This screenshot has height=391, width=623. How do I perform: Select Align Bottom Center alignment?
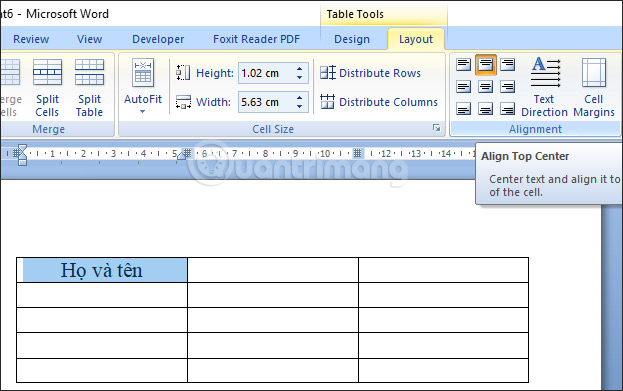coord(486,108)
